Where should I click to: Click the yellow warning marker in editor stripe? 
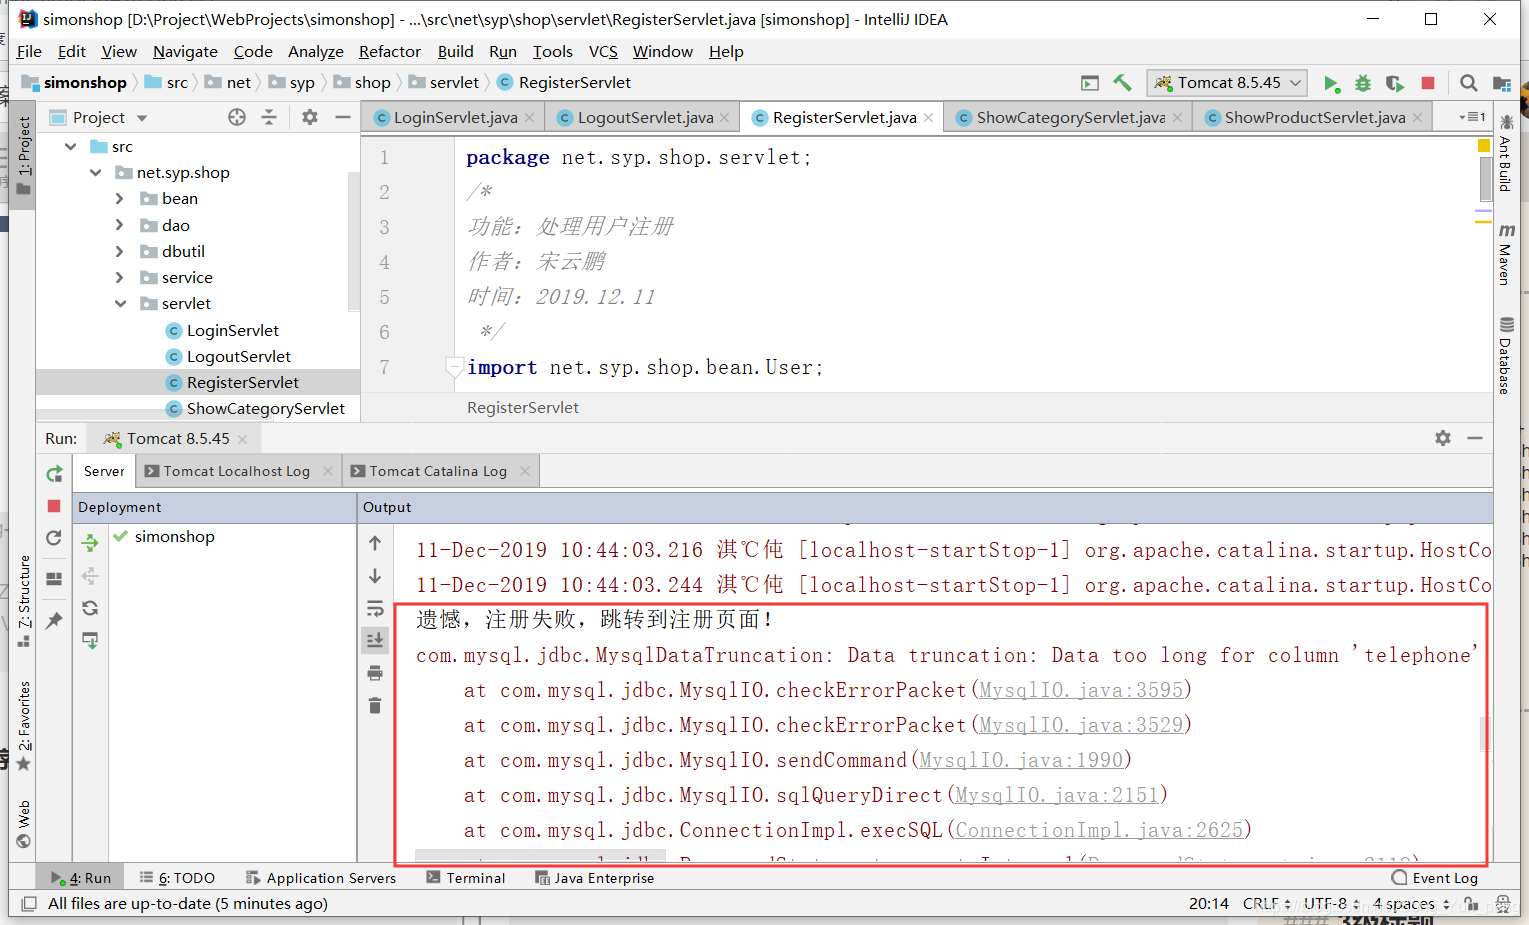point(1484,146)
